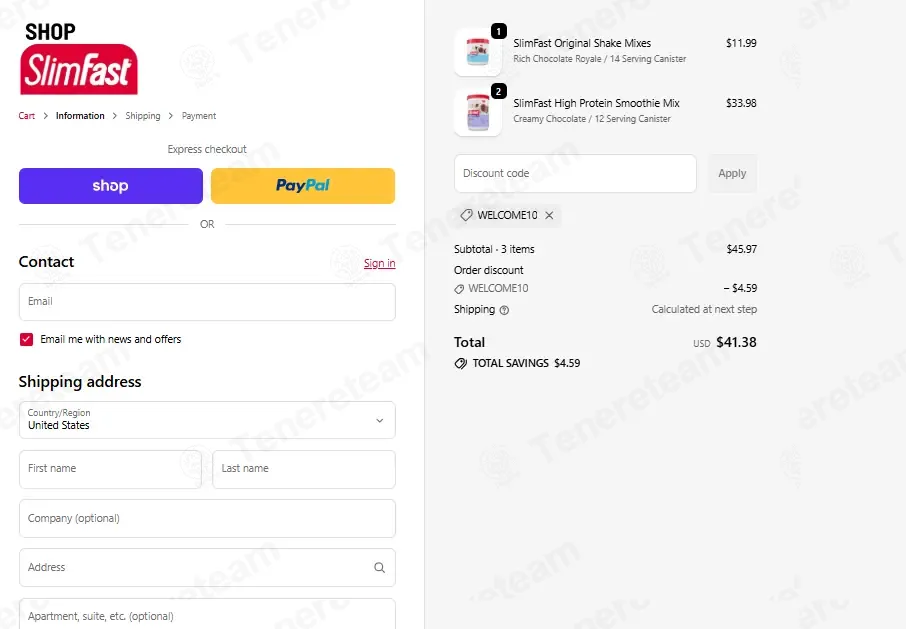The image size is (906, 629).
Task: Select the Shipping breadcrumb step
Action: (x=143, y=116)
